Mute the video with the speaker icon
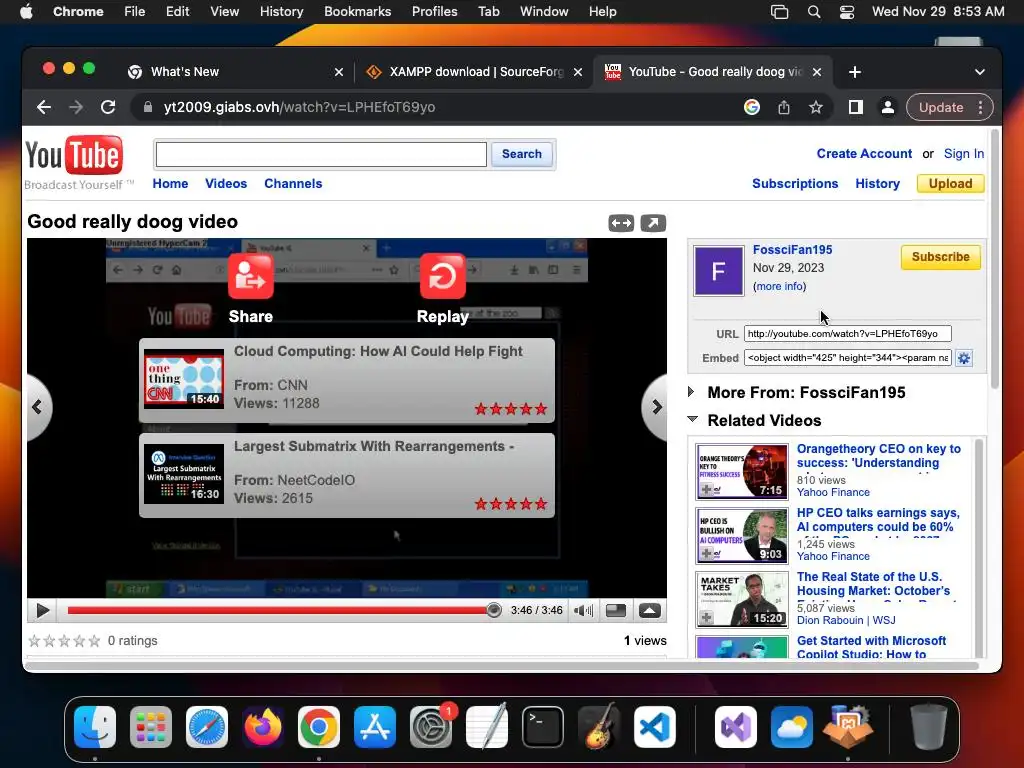Viewport: 1024px width, 768px height. click(583, 611)
